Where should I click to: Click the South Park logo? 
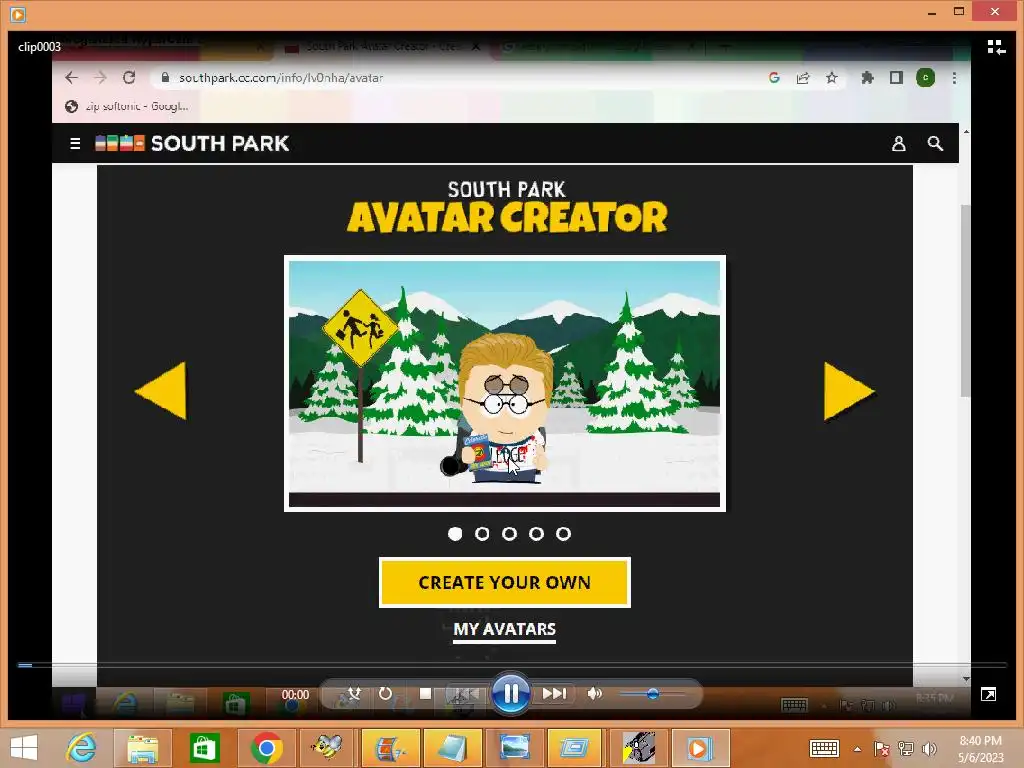tap(192, 143)
